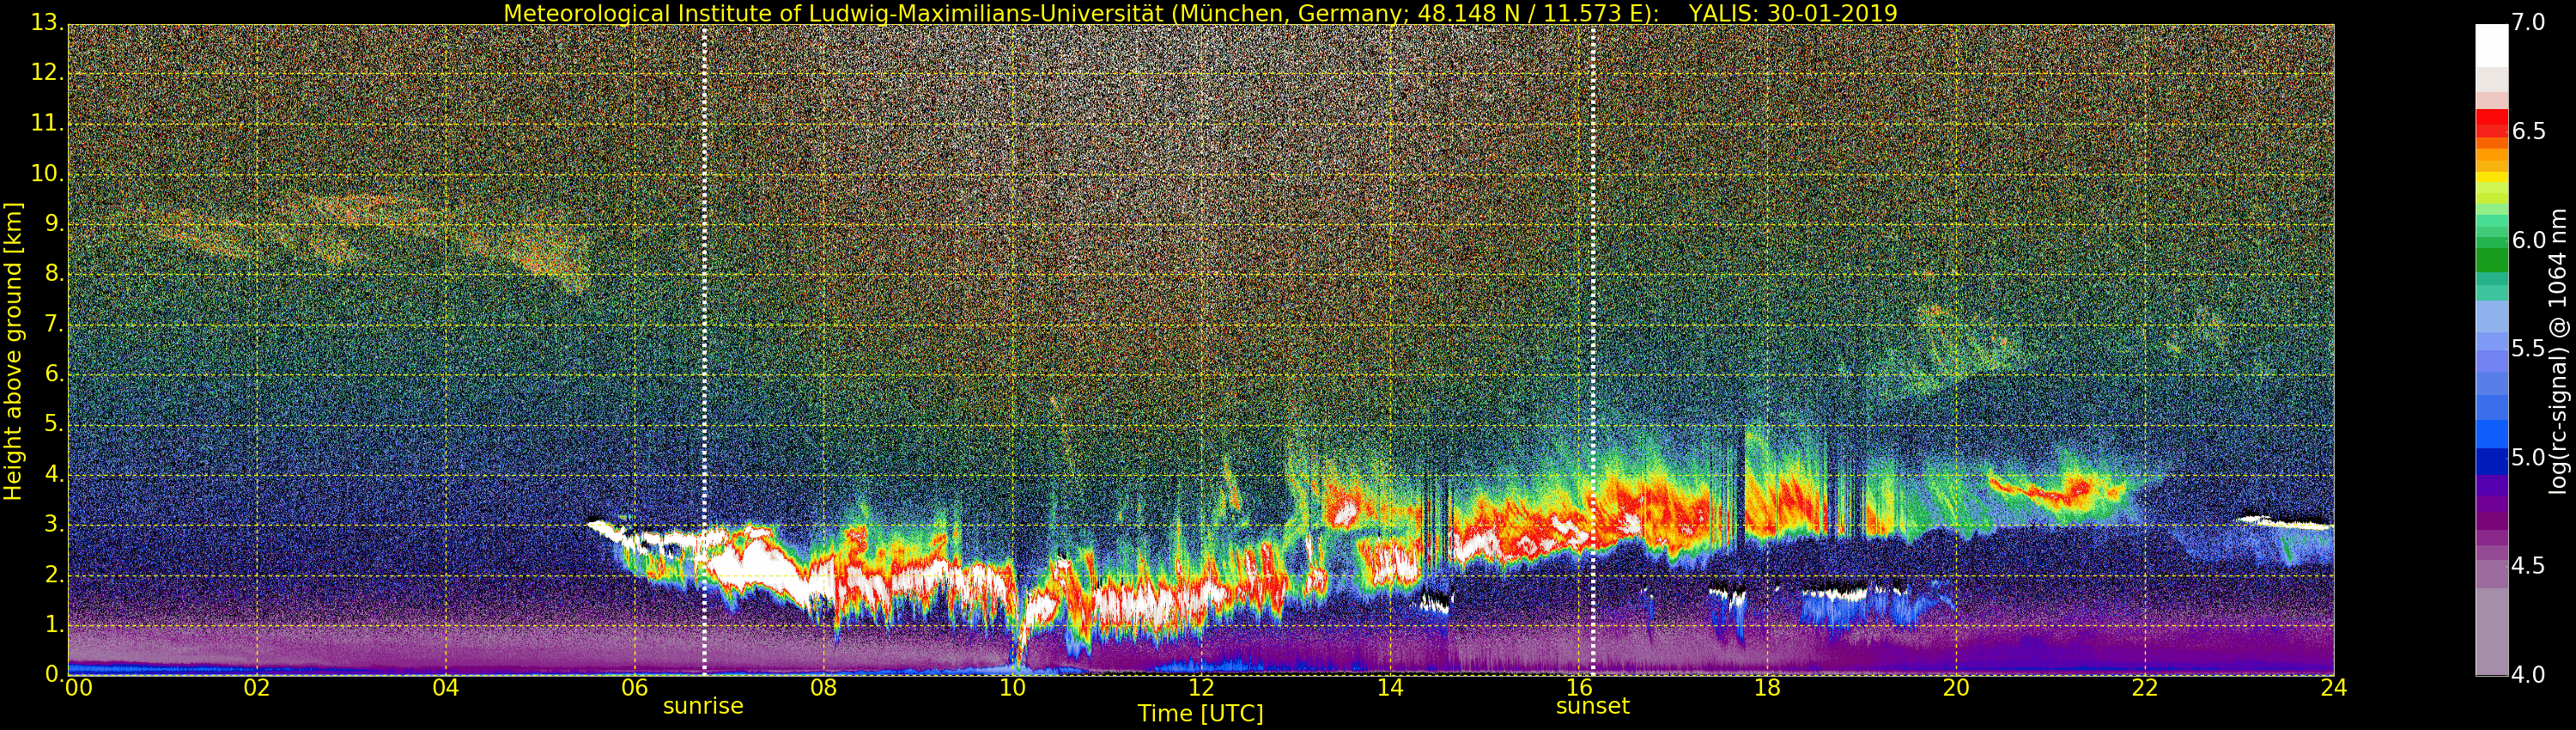Click the white top segment of the colorbar

click(2491, 46)
